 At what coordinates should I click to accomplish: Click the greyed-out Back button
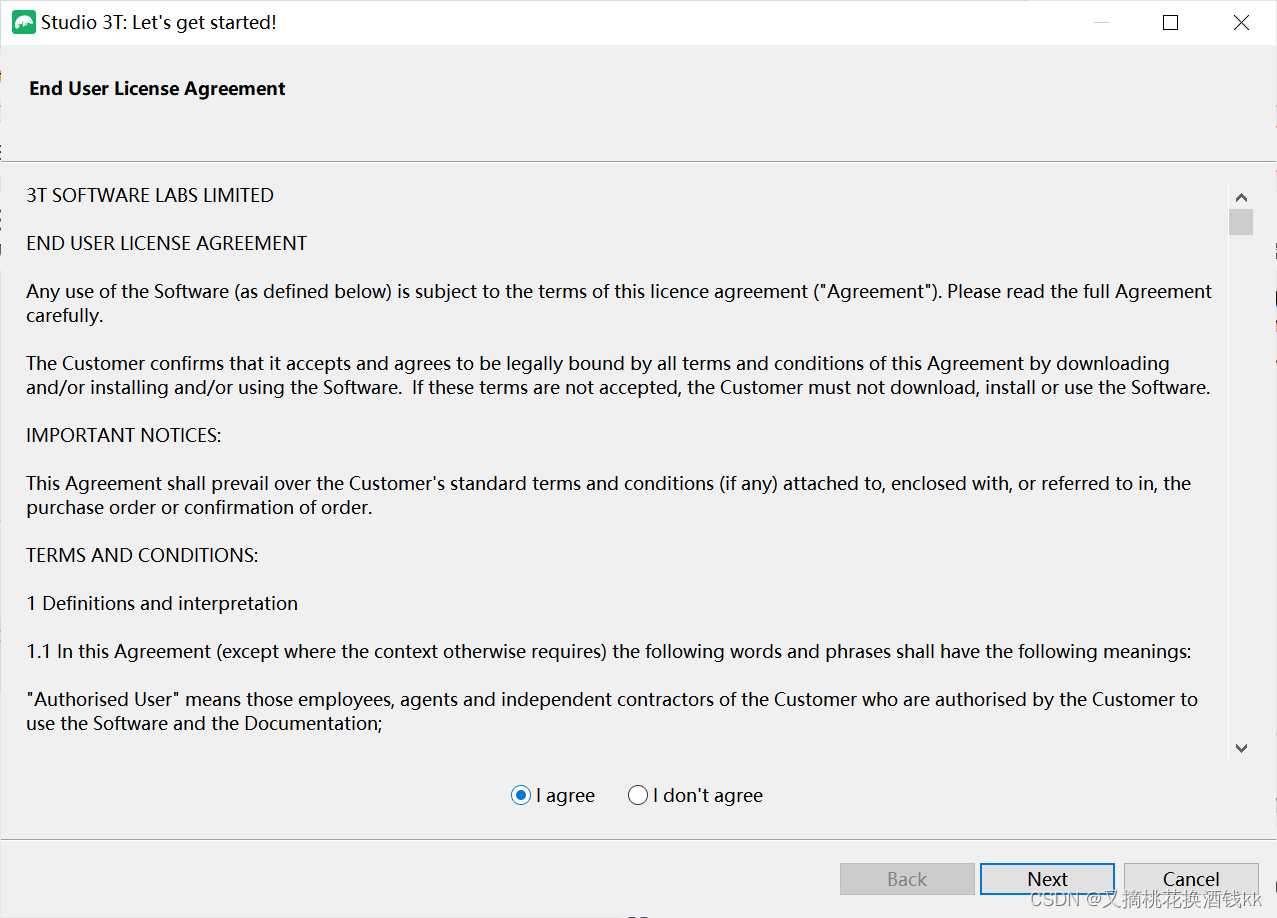point(907,879)
